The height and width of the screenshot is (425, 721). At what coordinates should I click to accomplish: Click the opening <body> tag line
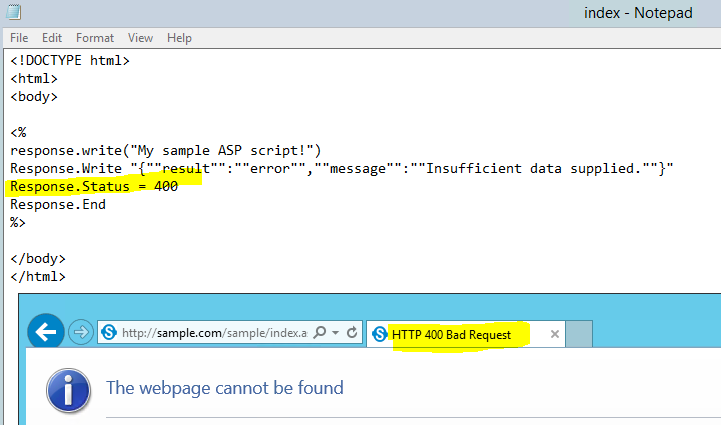tap(34, 97)
